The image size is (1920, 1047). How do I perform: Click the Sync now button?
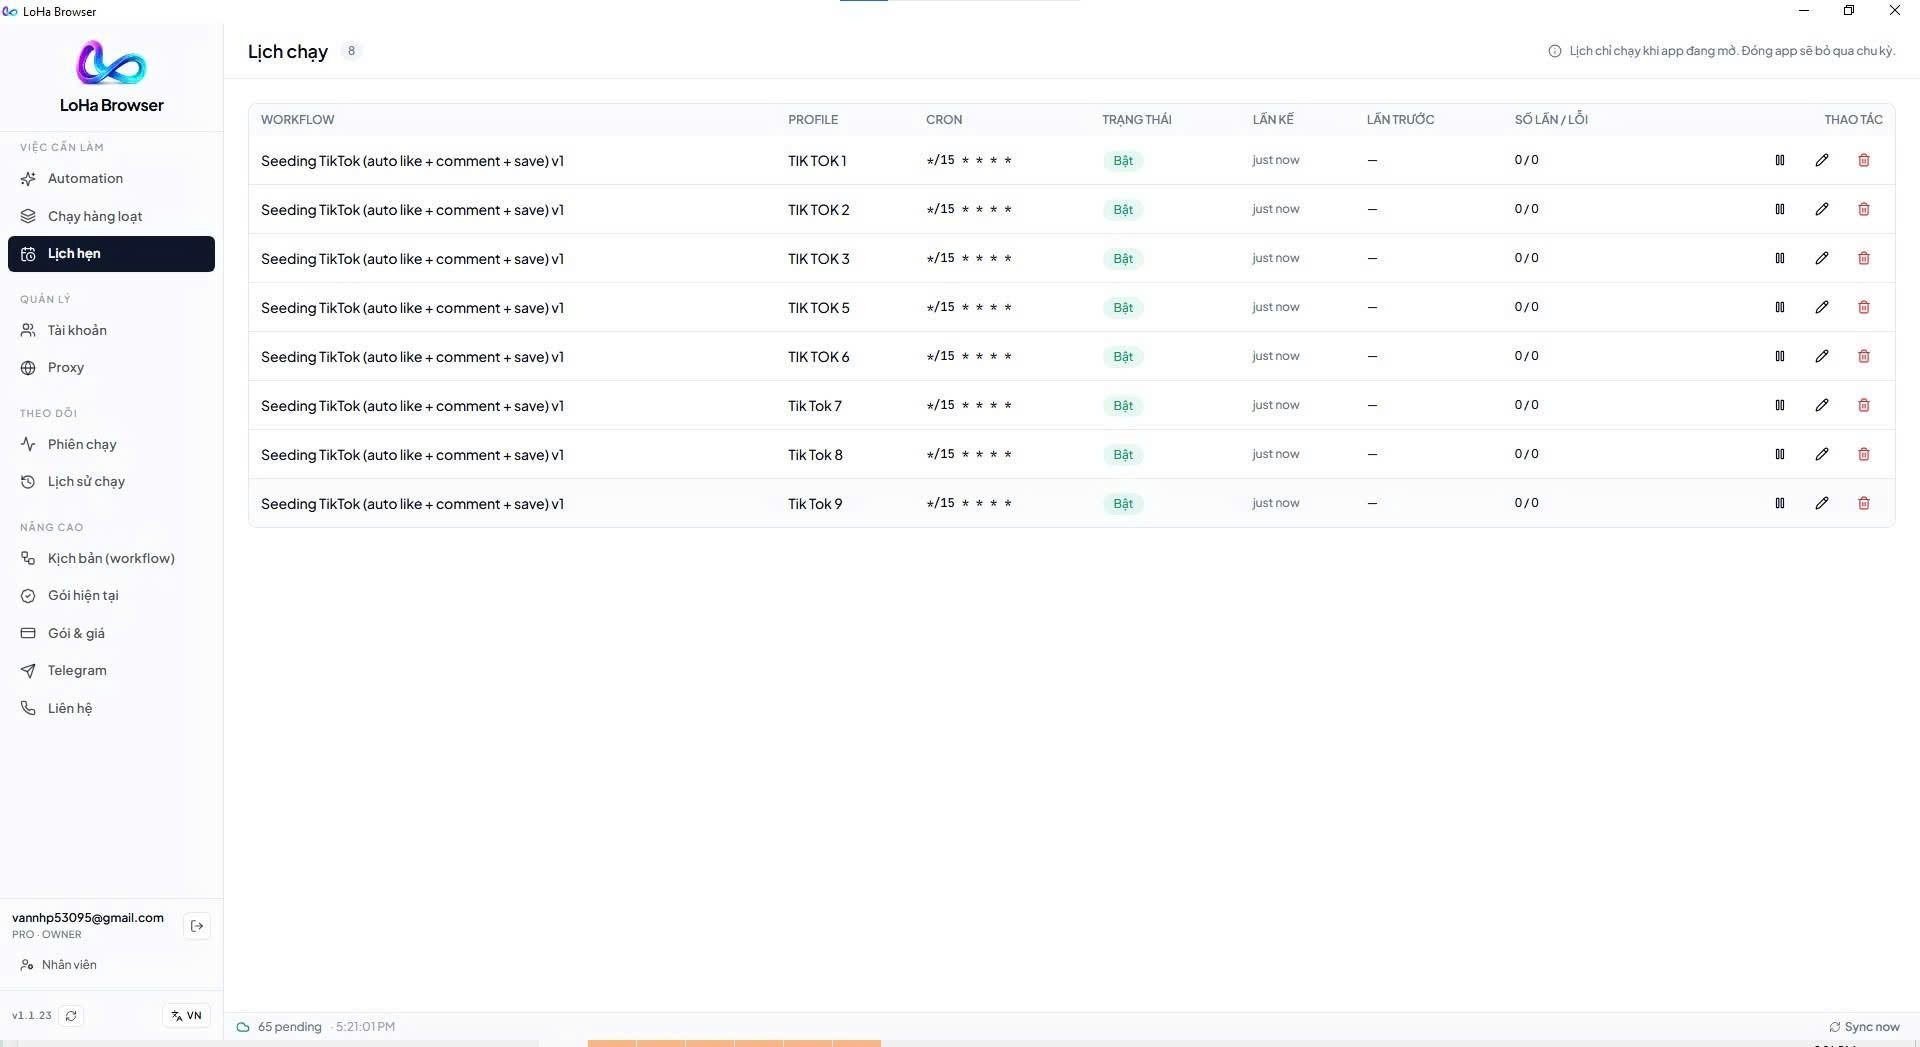1864,1027
